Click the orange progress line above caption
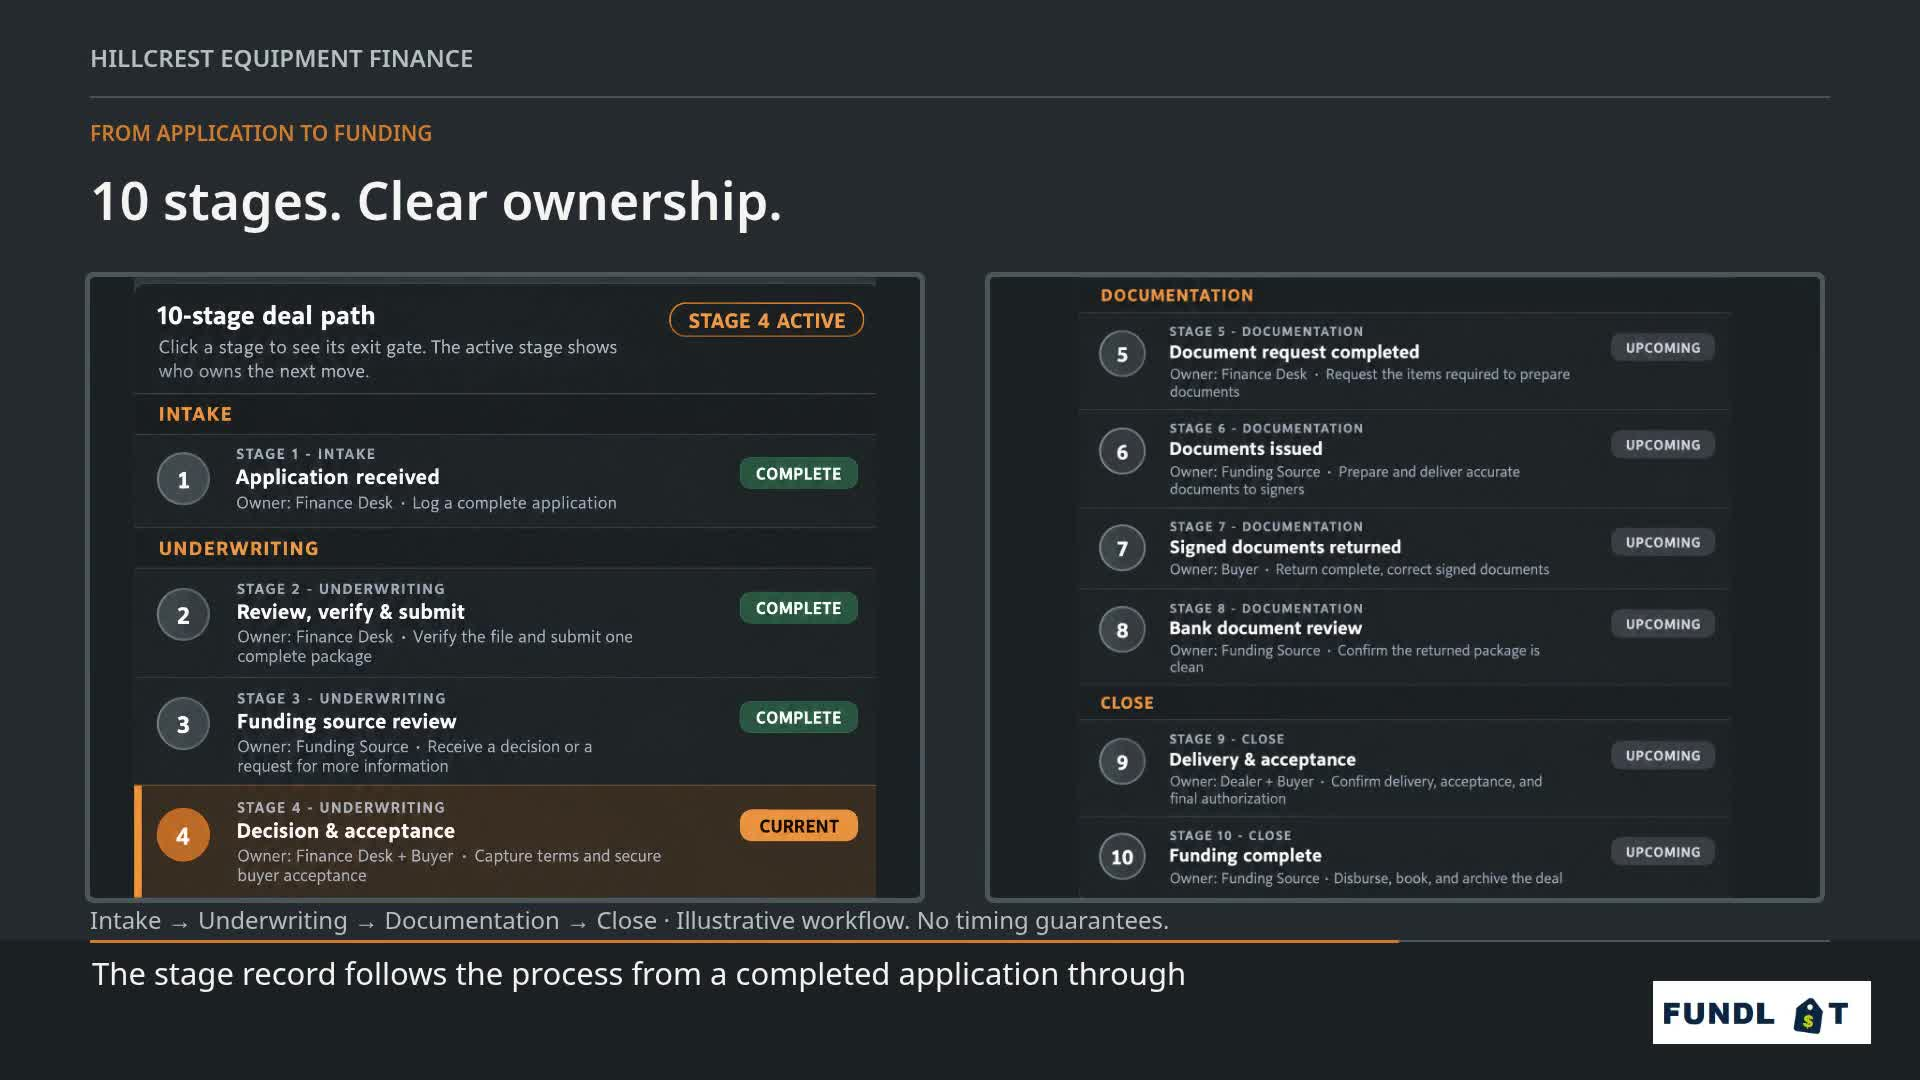 point(744,941)
